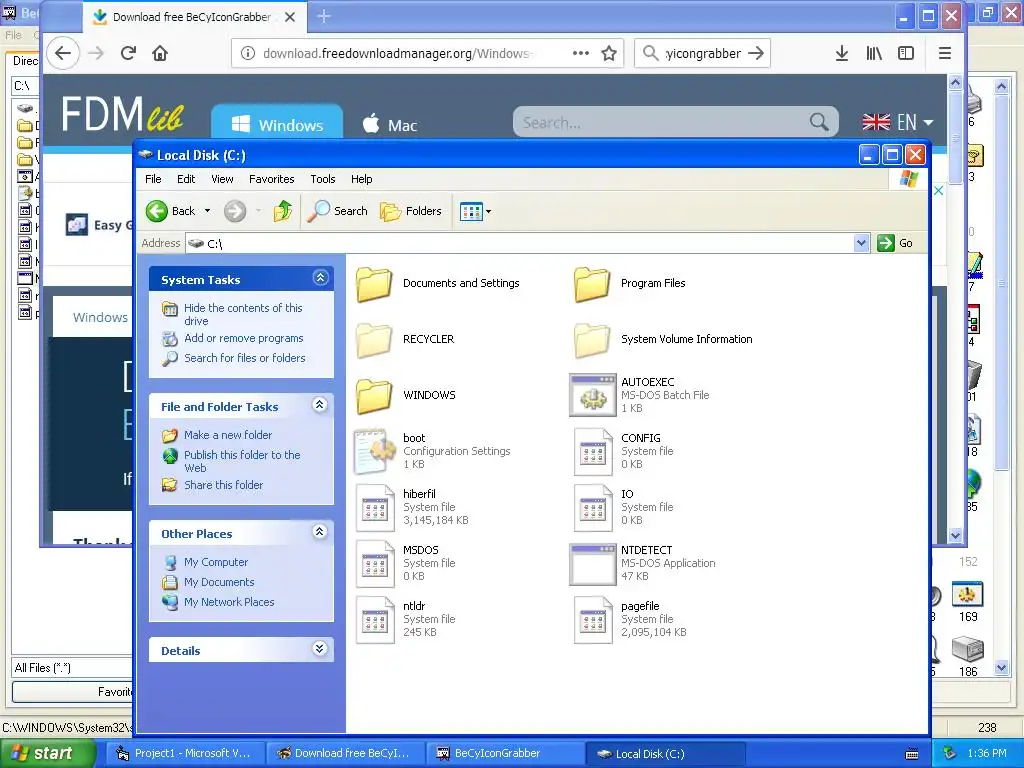Collapse the Other Places panel
1024x768 pixels.
click(x=320, y=532)
